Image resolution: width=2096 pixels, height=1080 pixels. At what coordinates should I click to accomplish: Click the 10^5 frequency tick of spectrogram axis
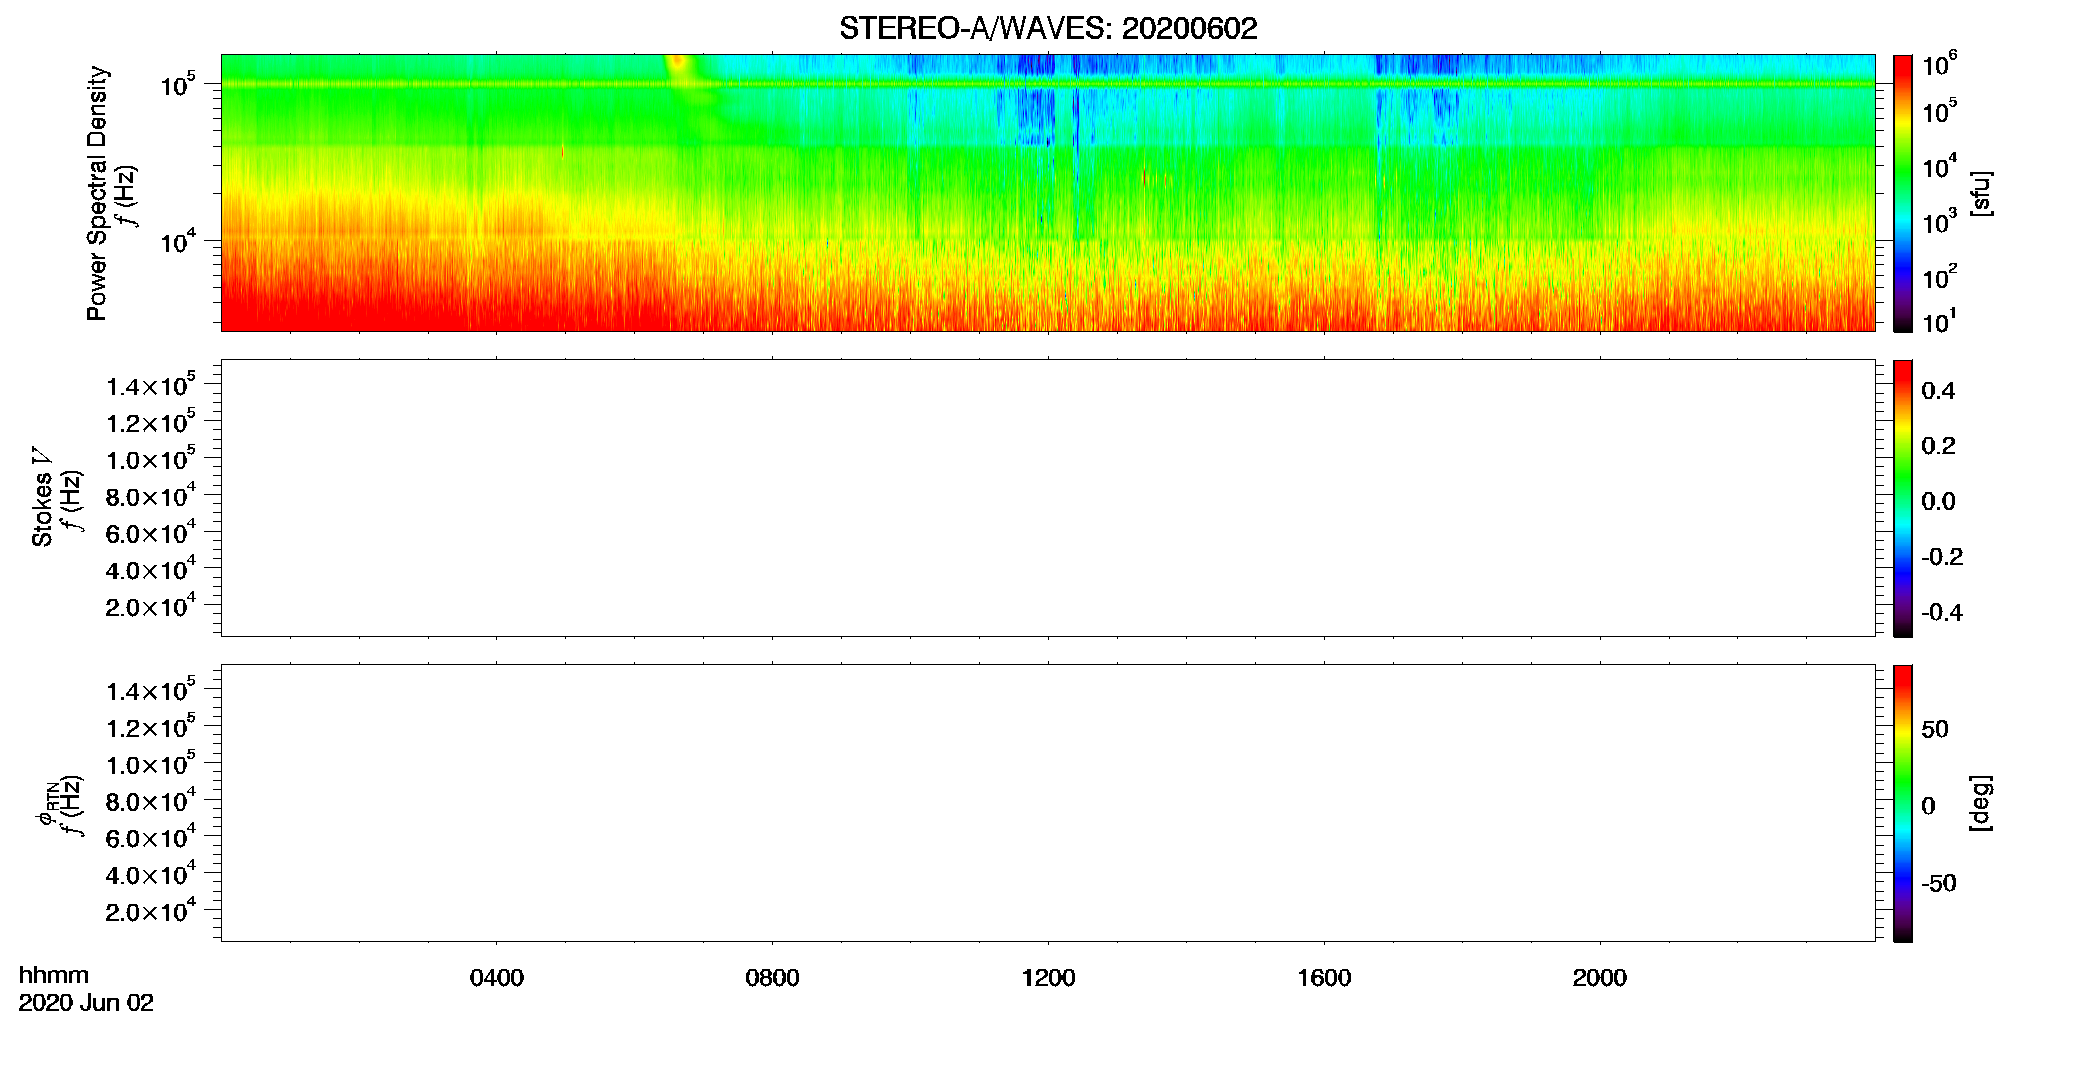(178, 84)
